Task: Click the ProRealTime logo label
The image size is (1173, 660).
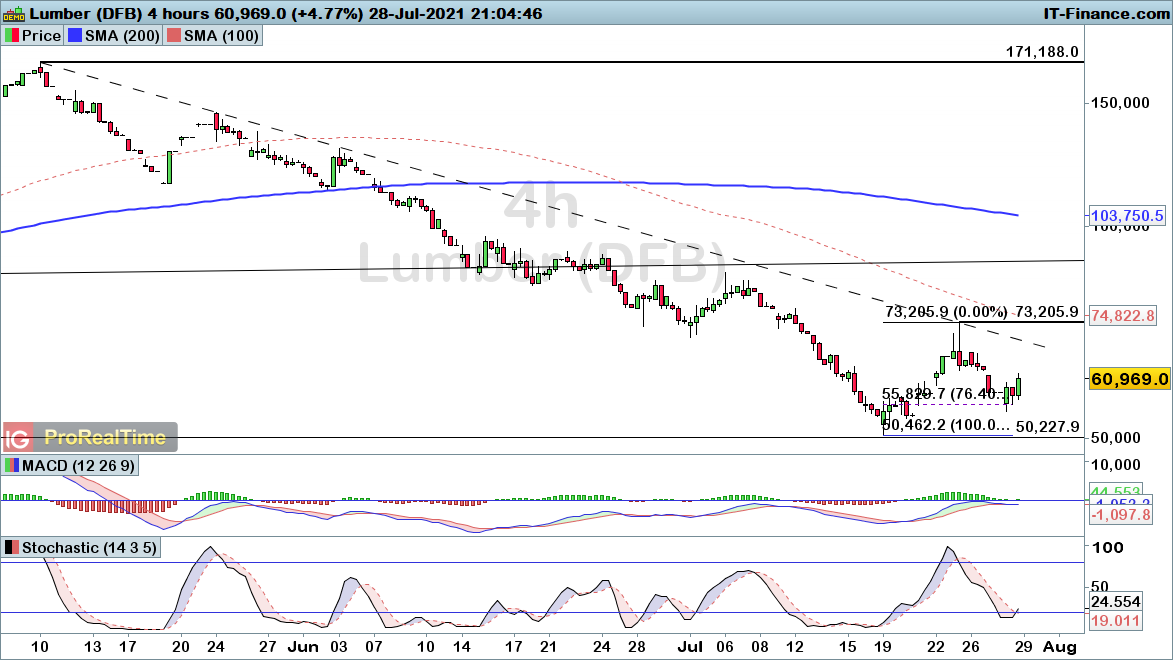Action: click(x=105, y=437)
